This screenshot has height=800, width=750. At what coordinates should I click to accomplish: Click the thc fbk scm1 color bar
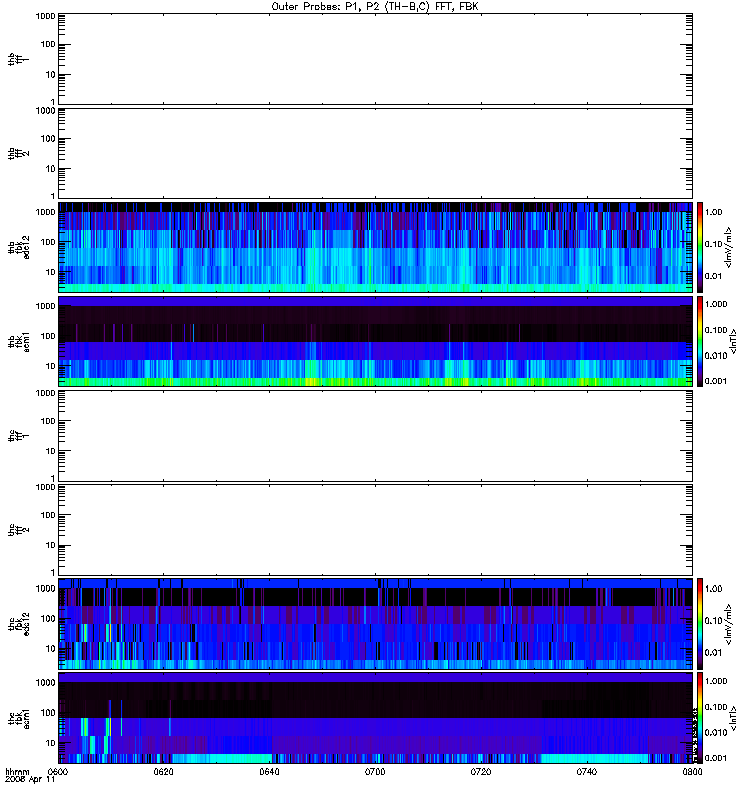(x=700, y=718)
